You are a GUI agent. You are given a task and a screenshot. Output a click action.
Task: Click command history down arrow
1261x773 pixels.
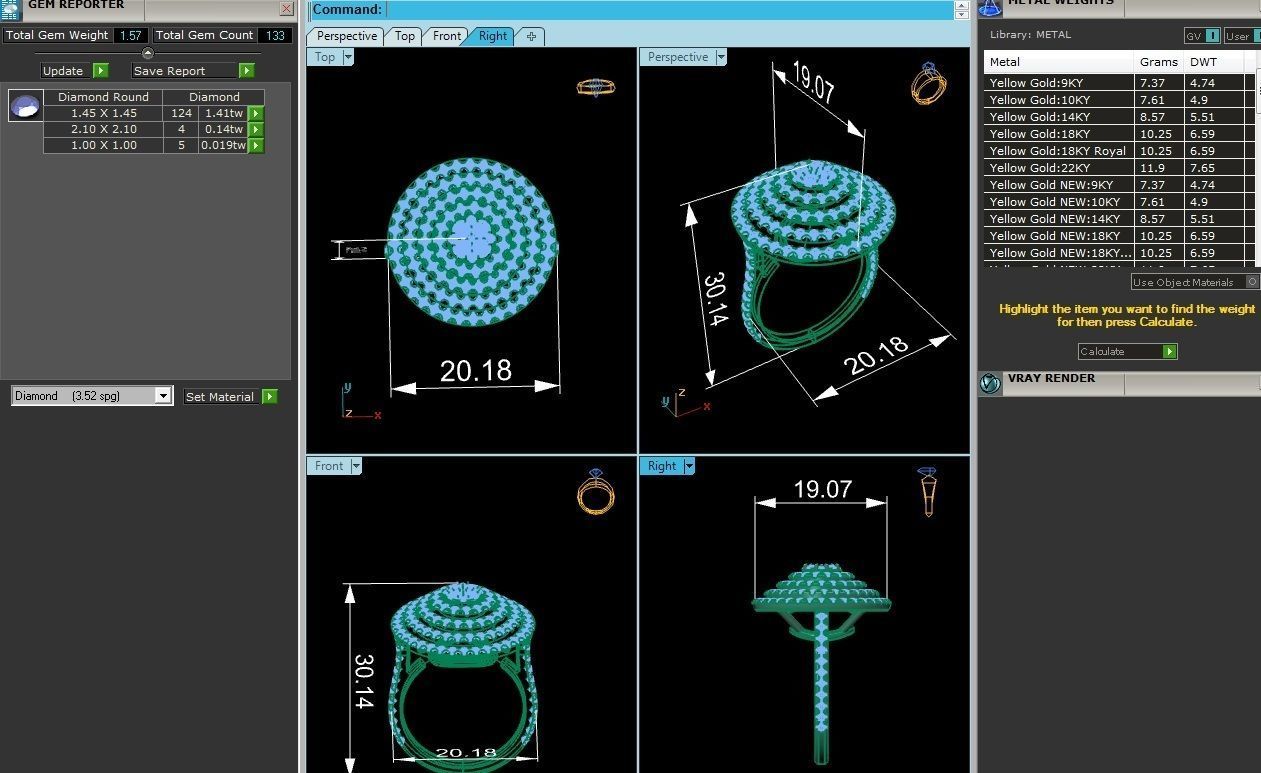pos(962,15)
